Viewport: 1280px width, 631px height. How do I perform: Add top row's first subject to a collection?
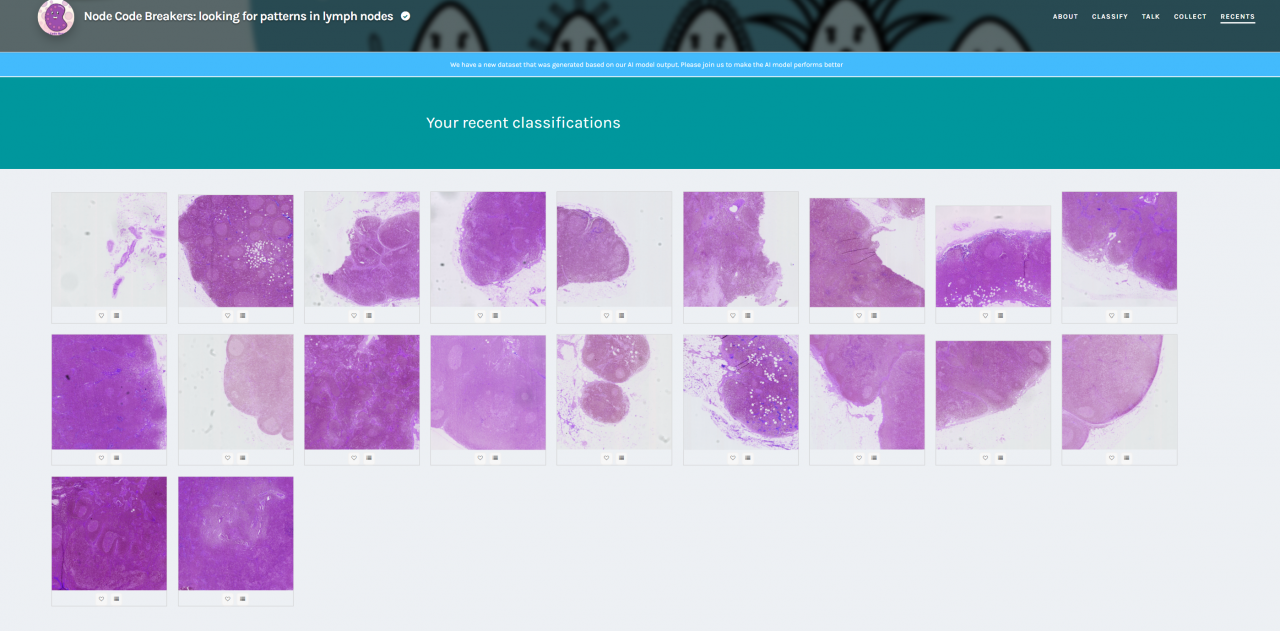pyautogui.click(x=116, y=315)
